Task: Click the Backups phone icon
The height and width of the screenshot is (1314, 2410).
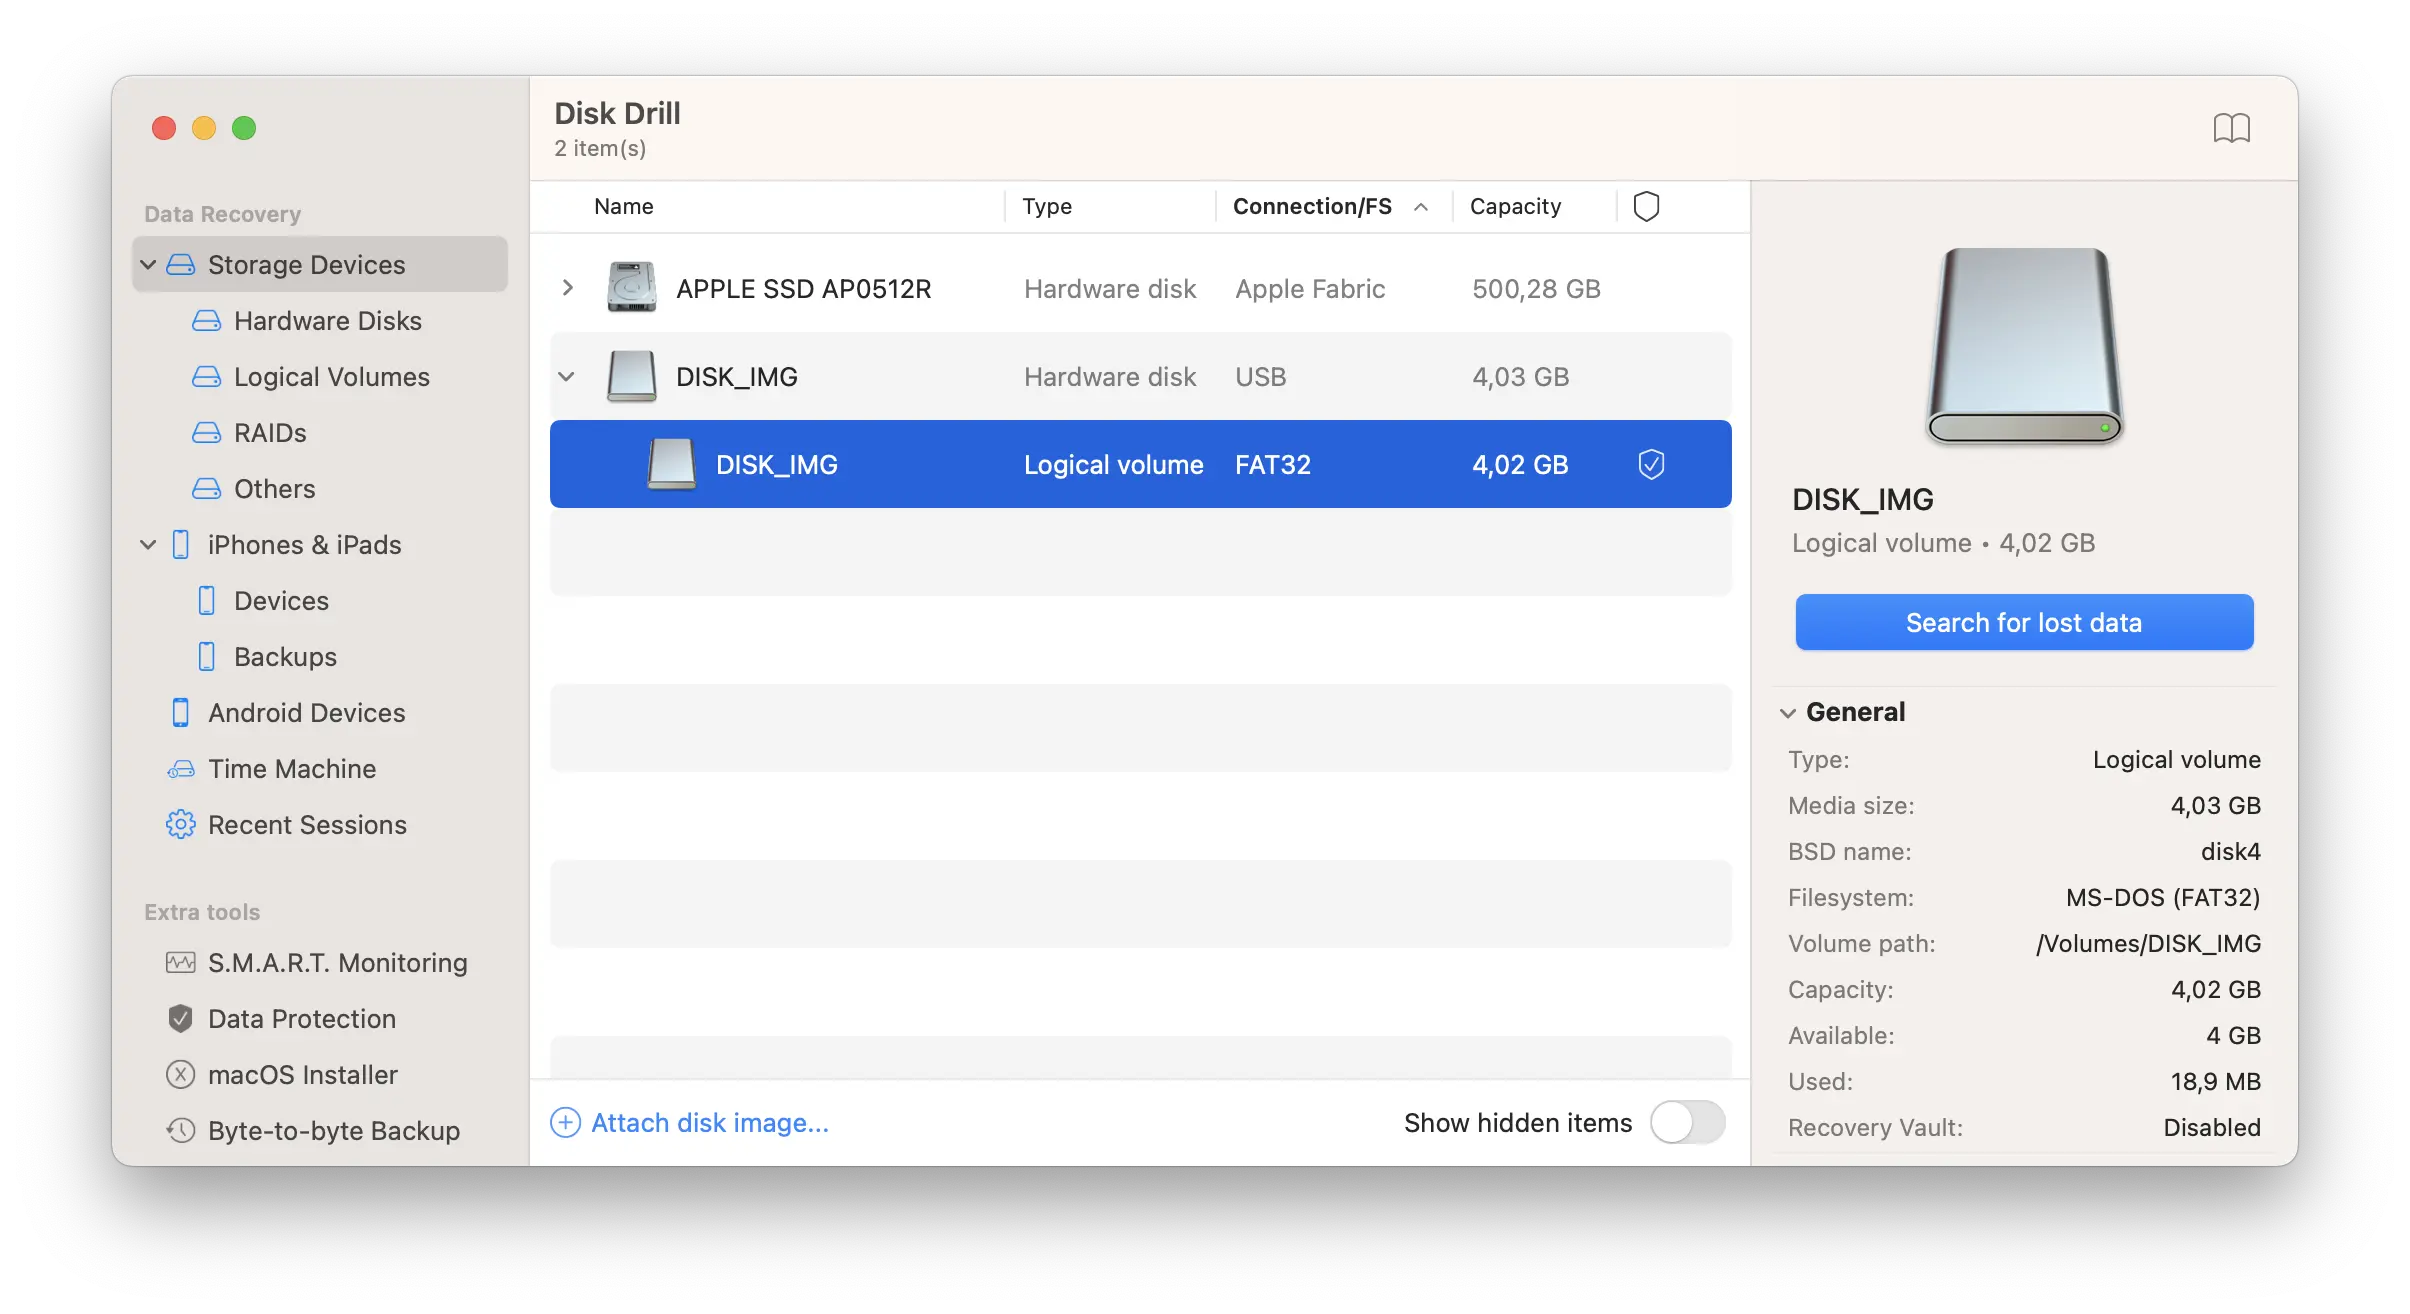Action: [206, 656]
